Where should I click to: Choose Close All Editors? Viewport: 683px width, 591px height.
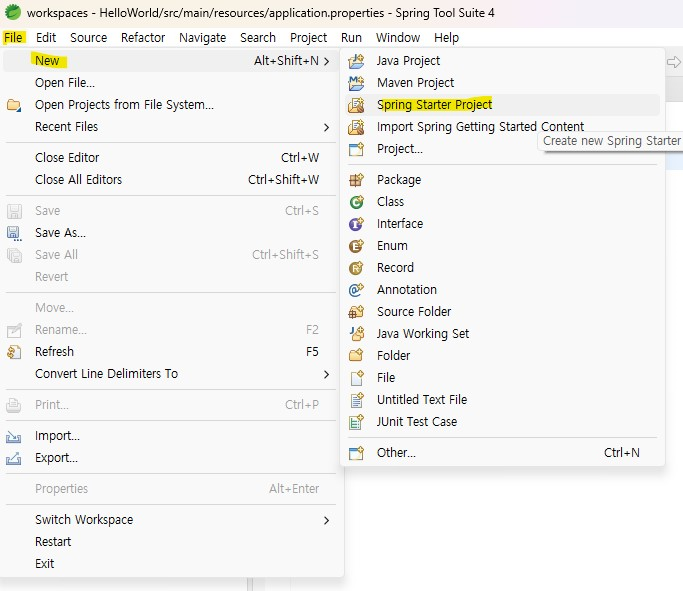click(78, 179)
